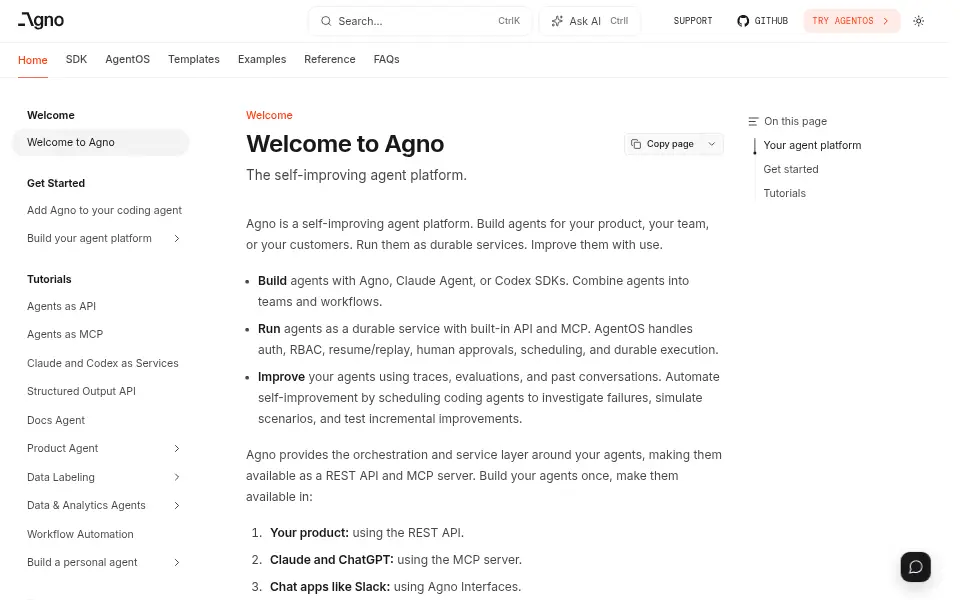Expand Data & Analytics Agents chevron
This screenshot has height=600, width=960.
point(176,505)
